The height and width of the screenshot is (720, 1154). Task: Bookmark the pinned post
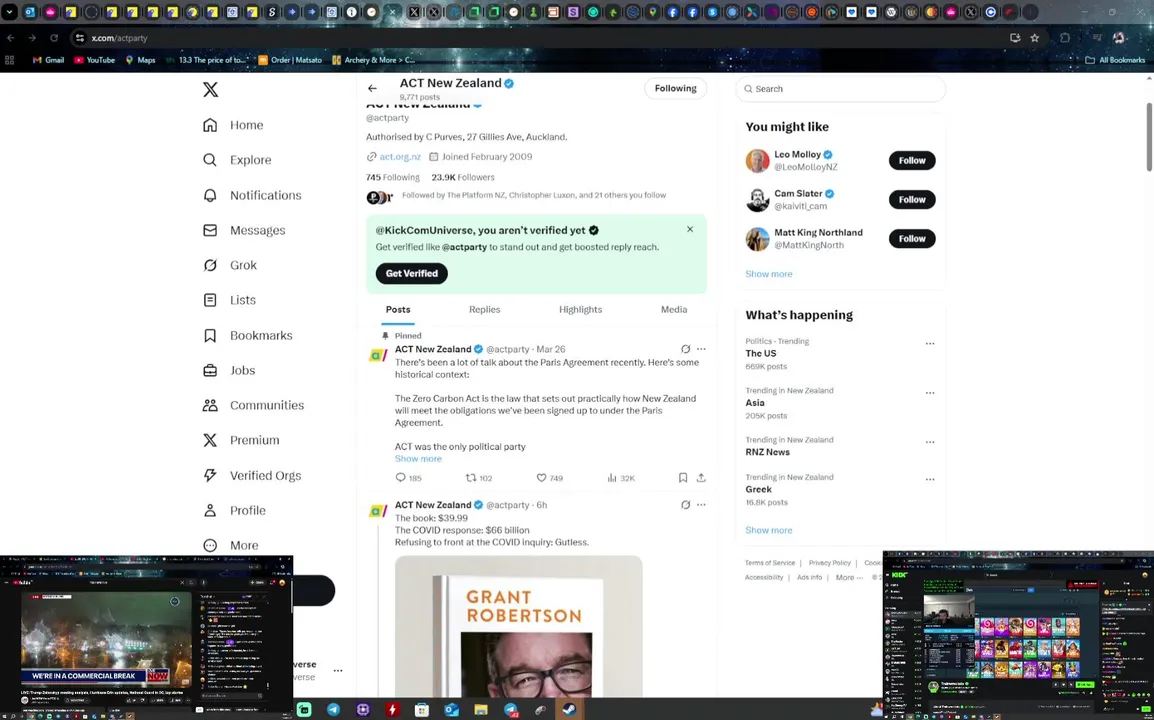click(x=683, y=478)
